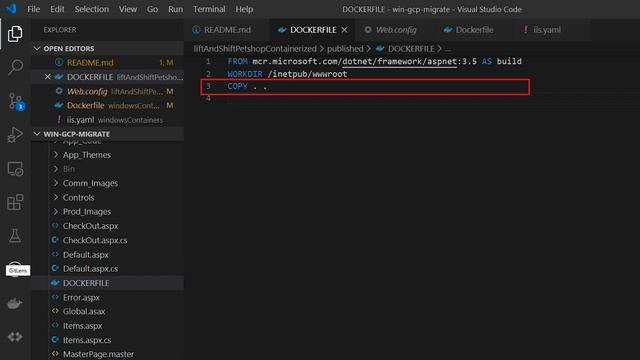
Task: Open the File menu
Action: pos(33,9)
